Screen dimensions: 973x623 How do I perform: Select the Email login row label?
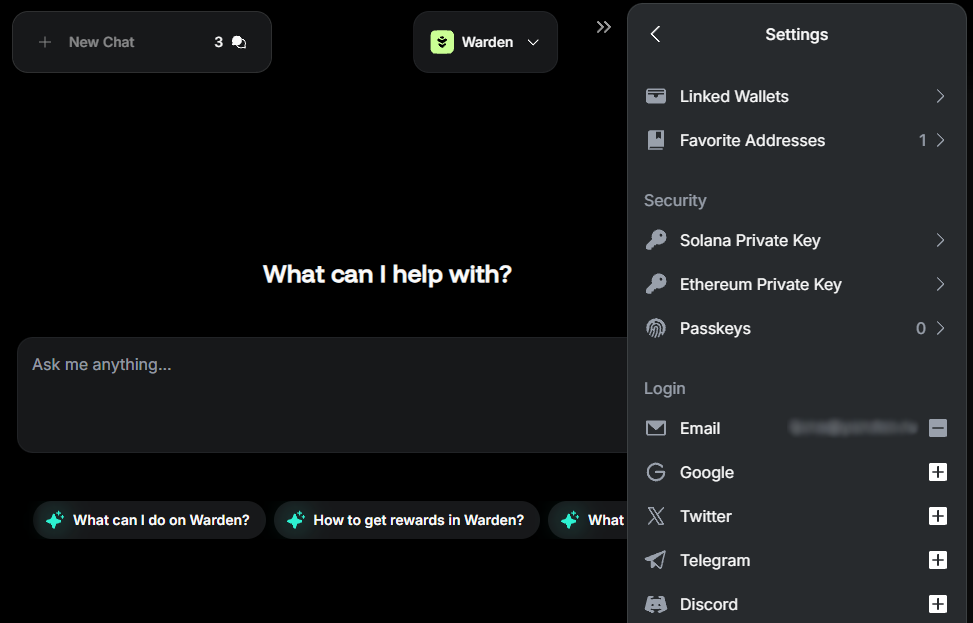(x=700, y=428)
